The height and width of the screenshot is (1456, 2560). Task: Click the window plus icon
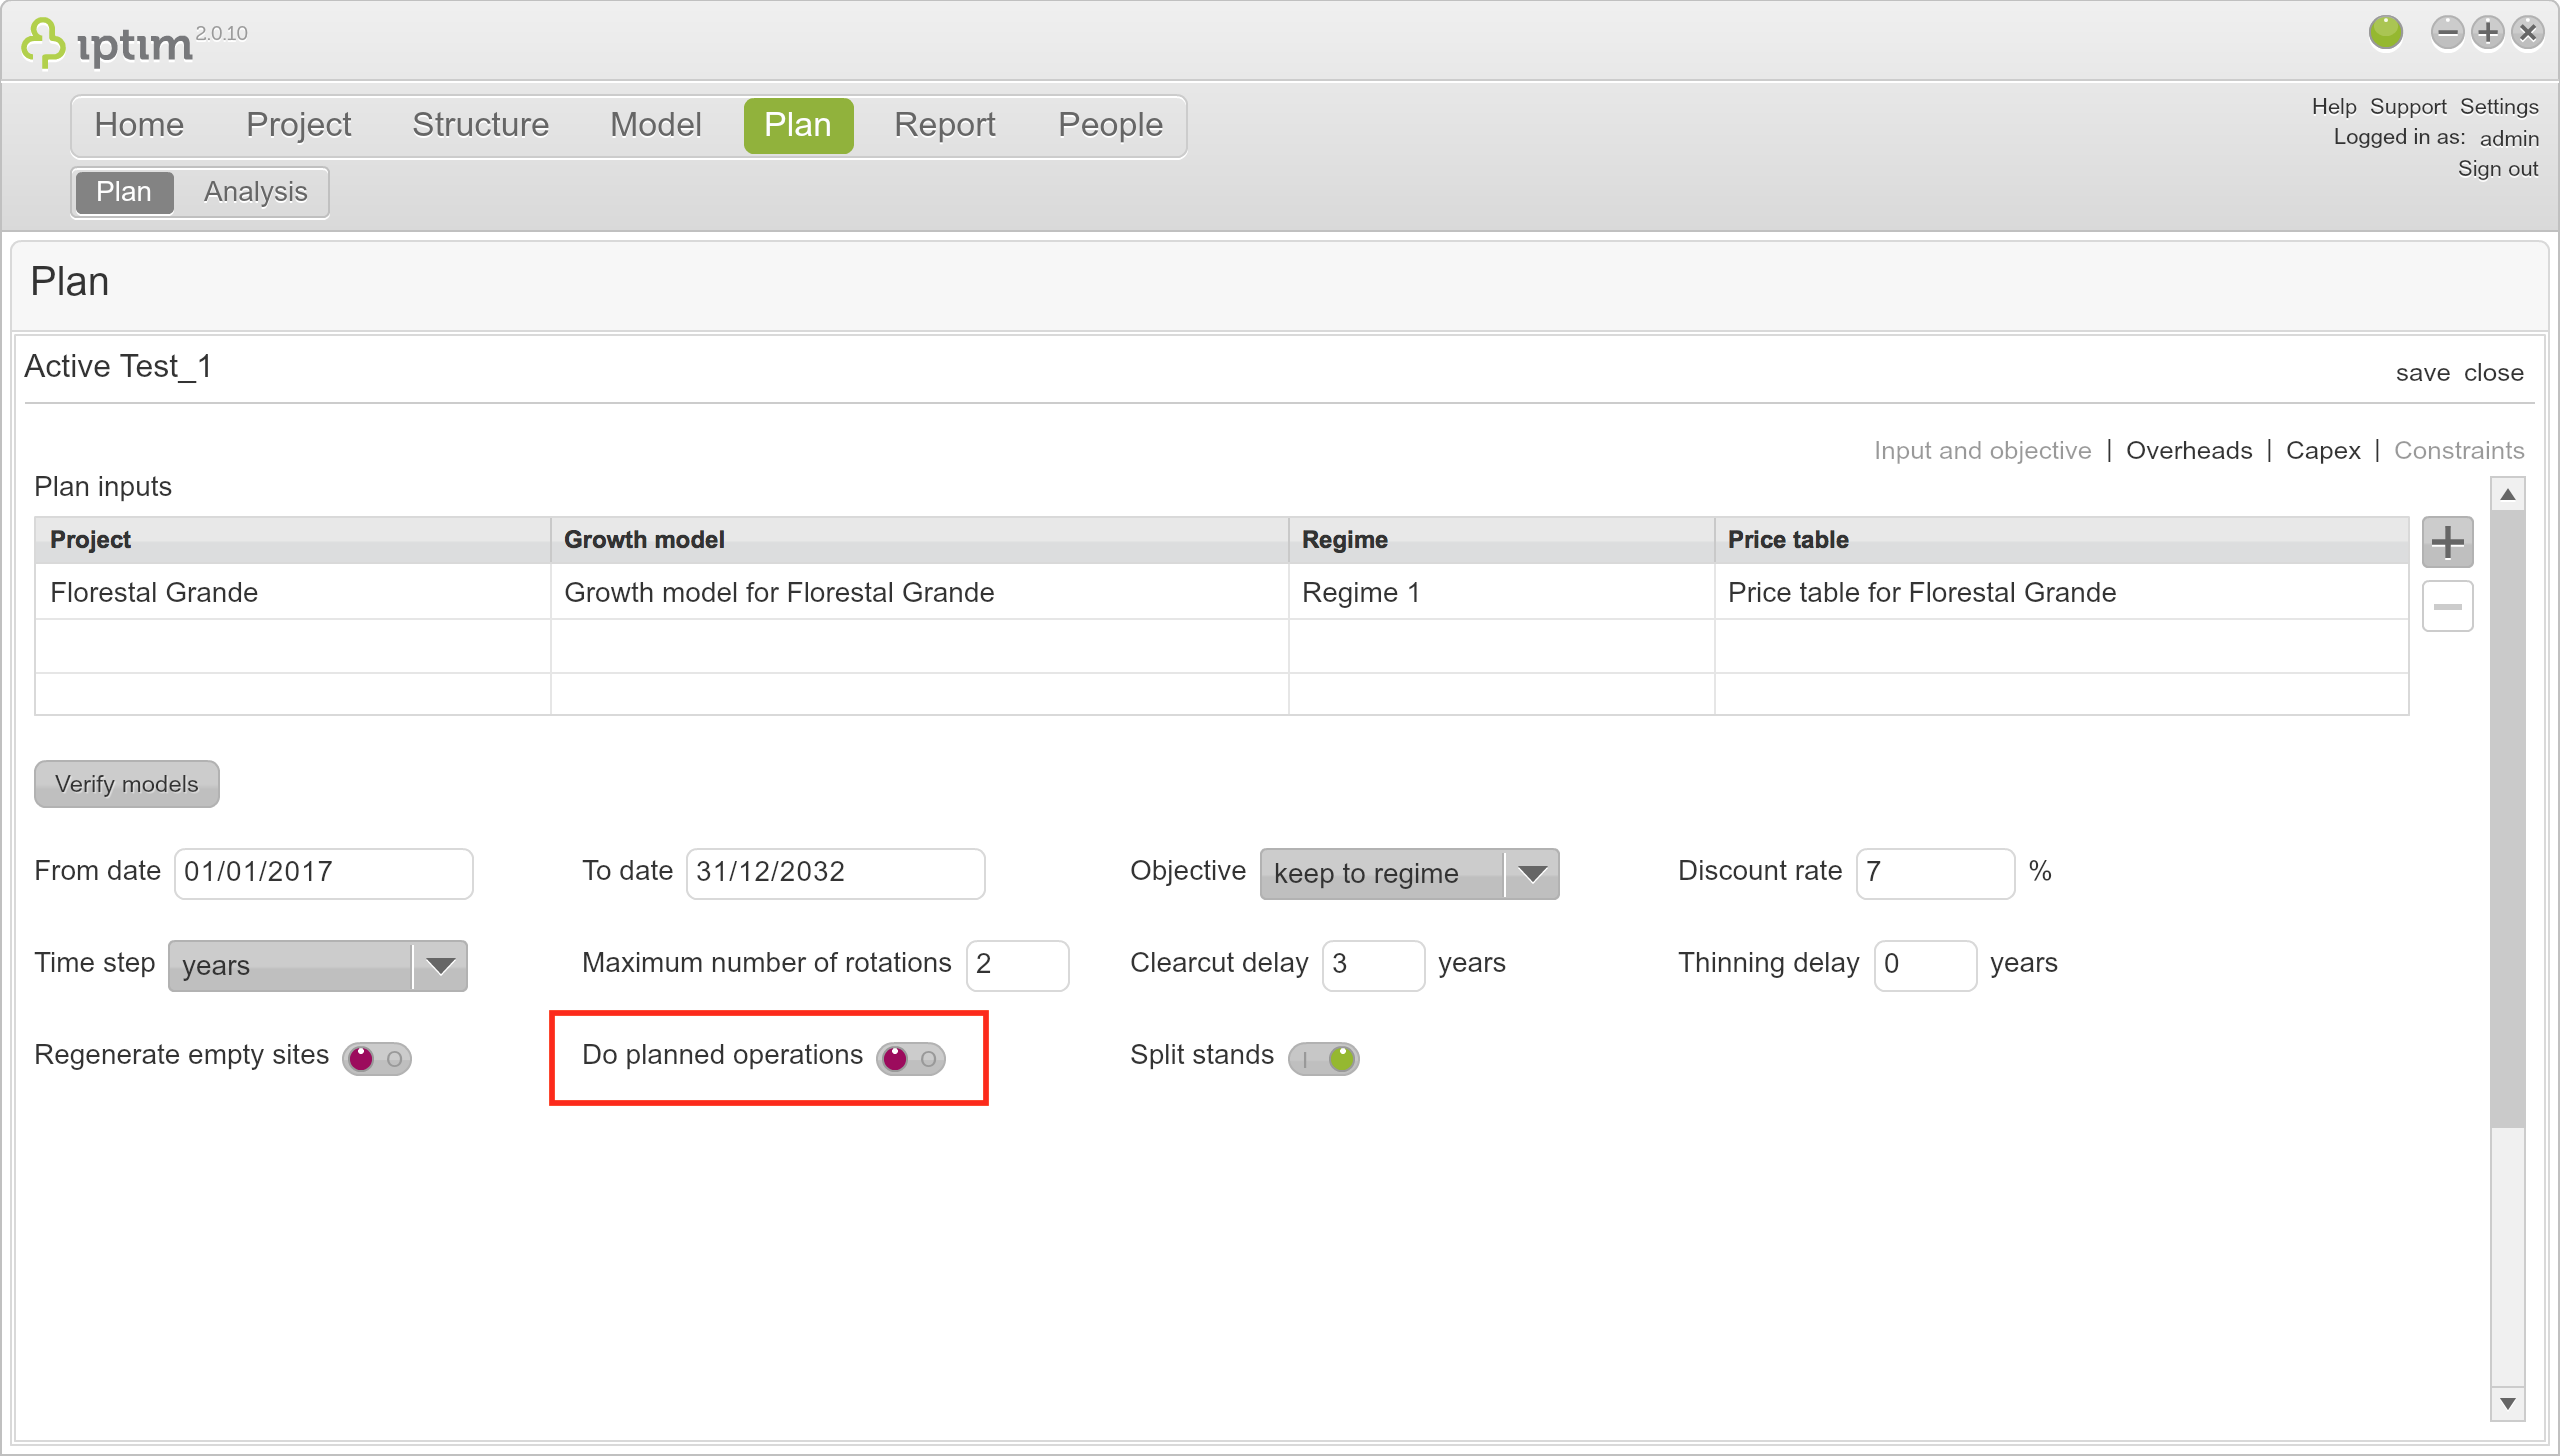click(x=2487, y=33)
